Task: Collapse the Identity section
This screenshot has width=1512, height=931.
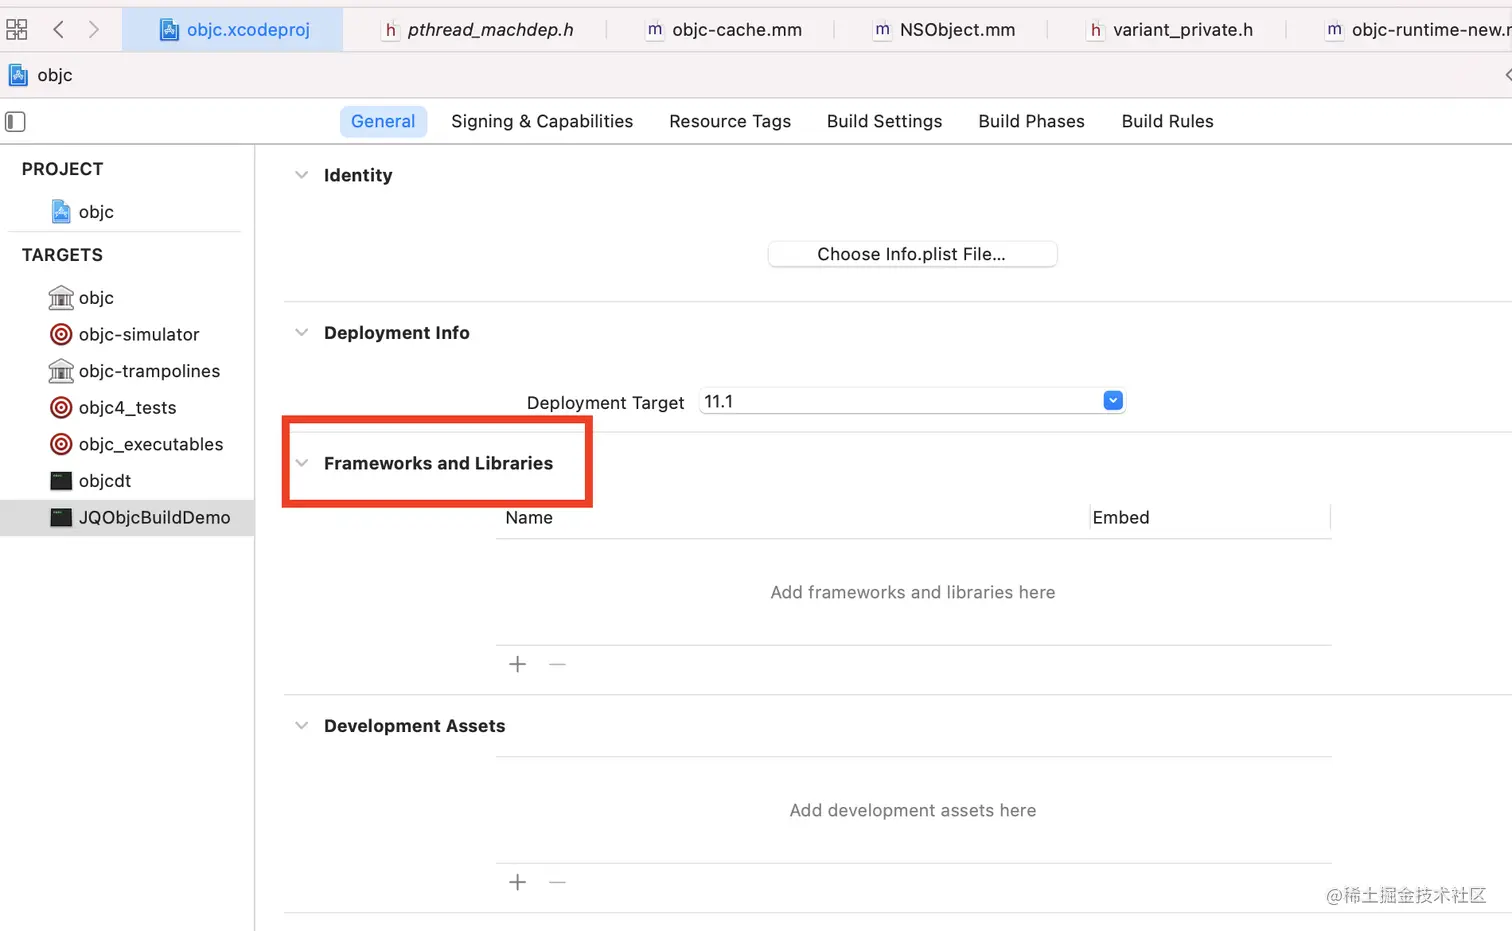Action: pos(301,175)
